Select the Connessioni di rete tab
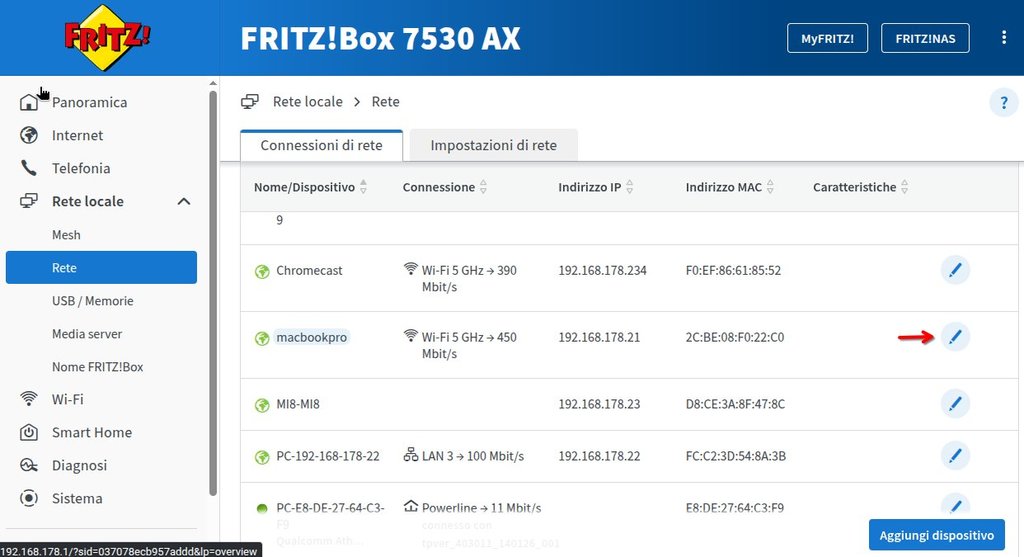This screenshot has height=557, width=1024. point(321,145)
